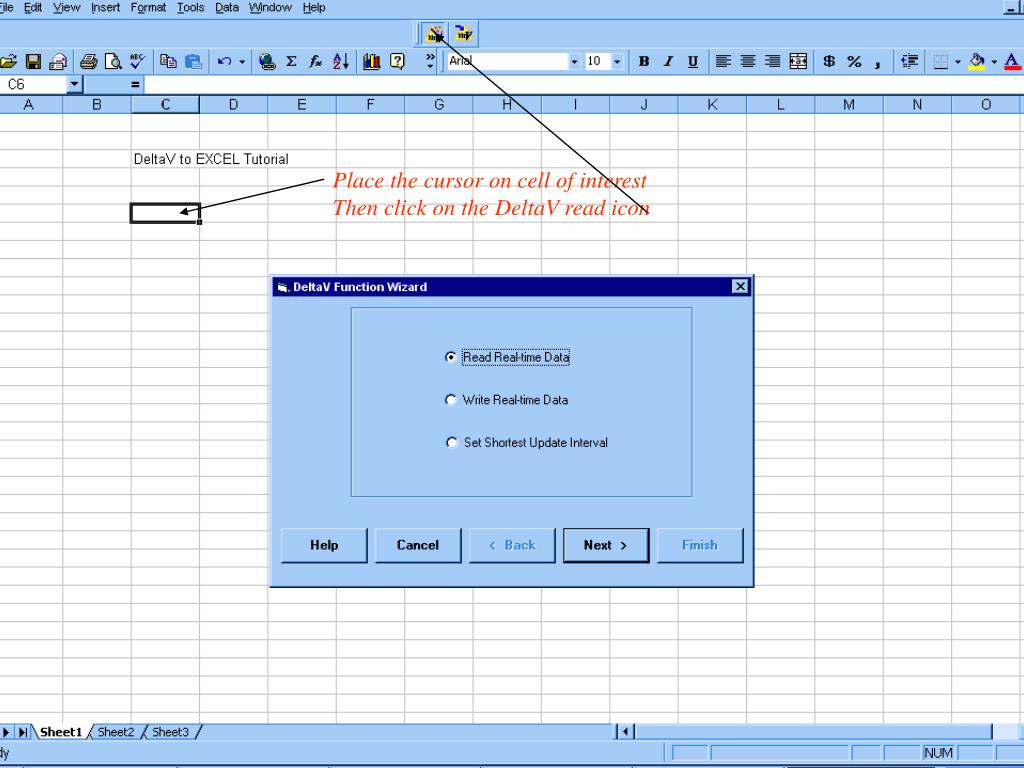1024x768 pixels.
Task: Click the Edit Formula equals button
Action: (135, 84)
